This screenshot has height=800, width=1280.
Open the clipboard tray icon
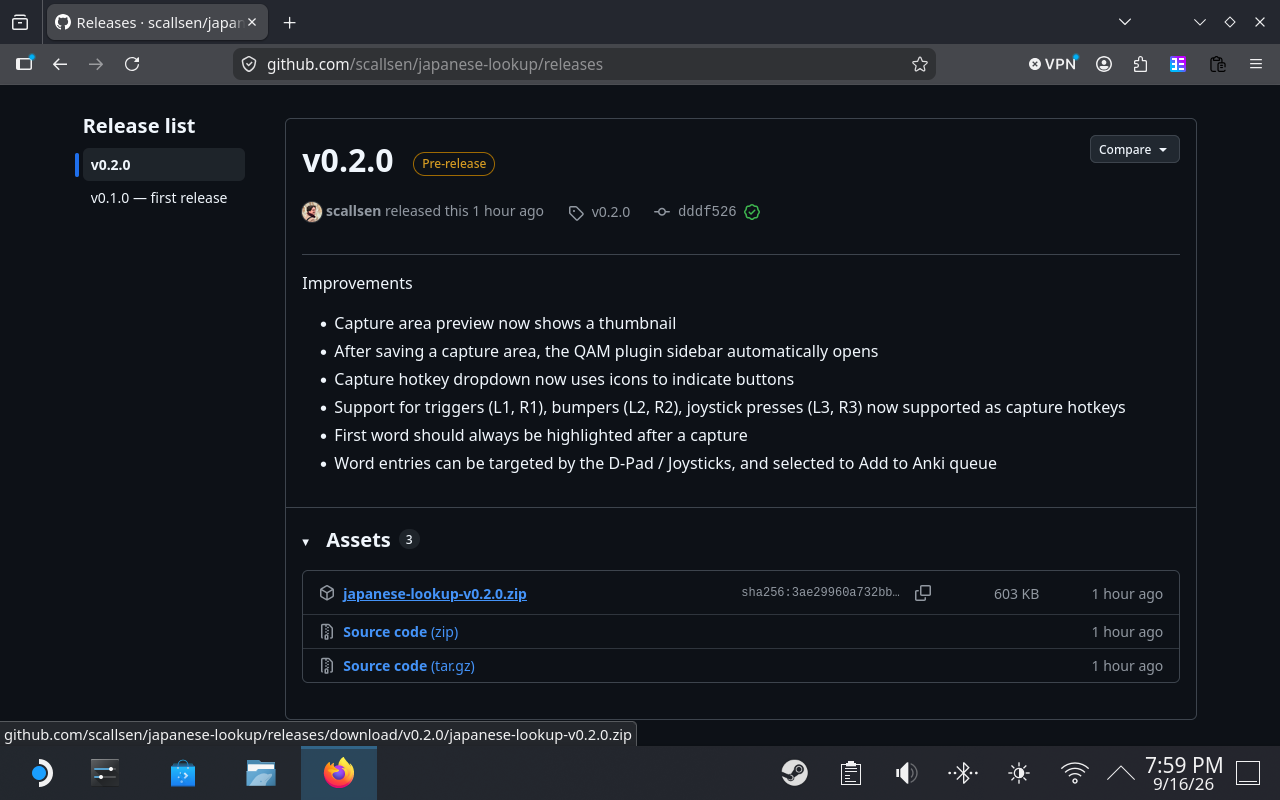[851, 773]
